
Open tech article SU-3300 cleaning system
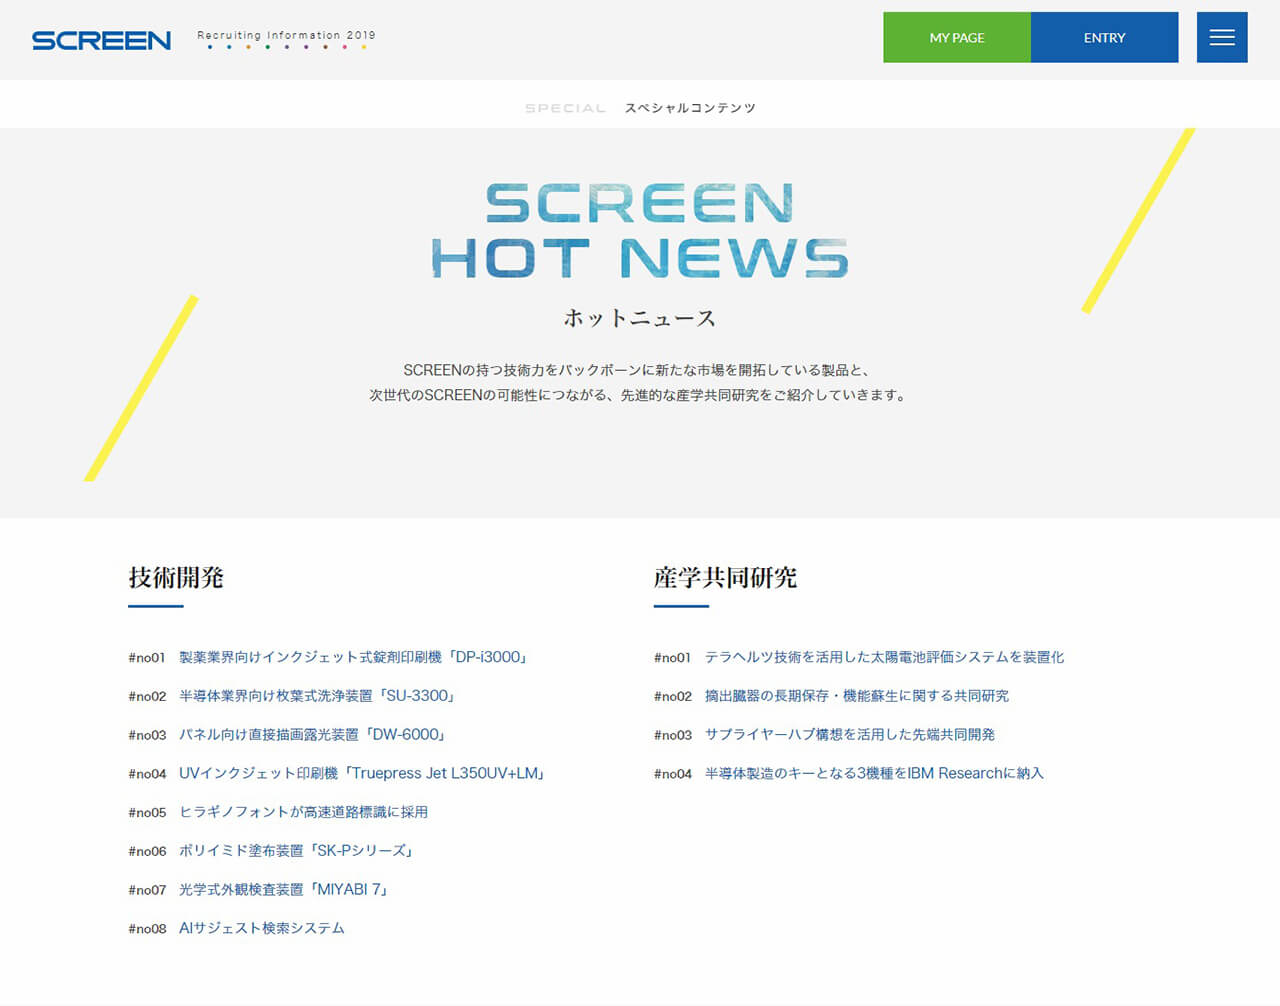[x=317, y=696]
